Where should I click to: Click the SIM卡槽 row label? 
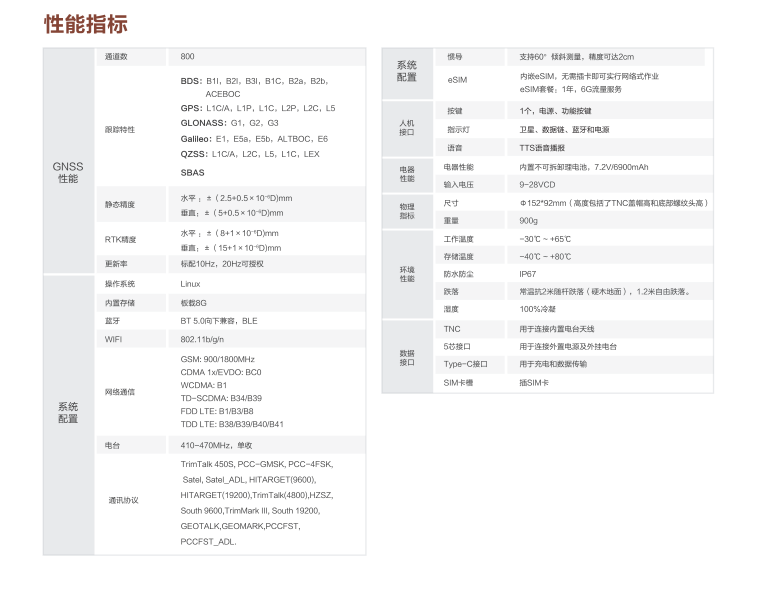point(458,382)
